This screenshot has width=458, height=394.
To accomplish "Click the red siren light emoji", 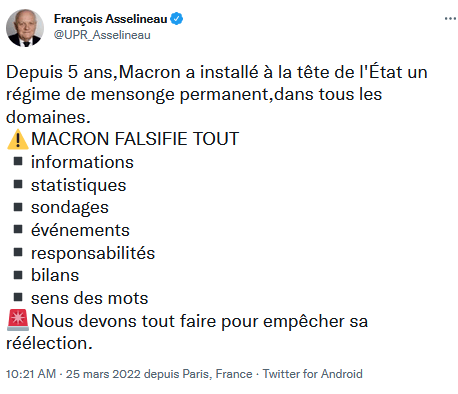I will coord(18,320).
